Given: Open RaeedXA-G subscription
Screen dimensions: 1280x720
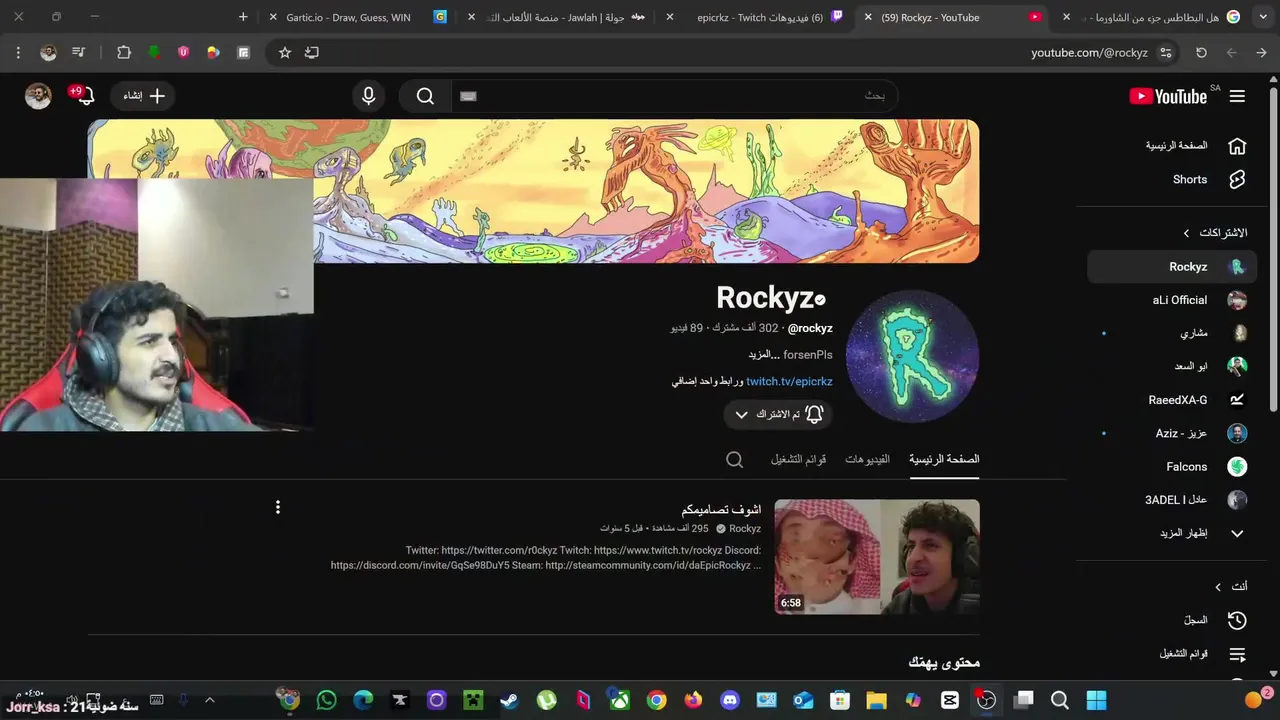Looking at the screenshot, I should (1172, 400).
